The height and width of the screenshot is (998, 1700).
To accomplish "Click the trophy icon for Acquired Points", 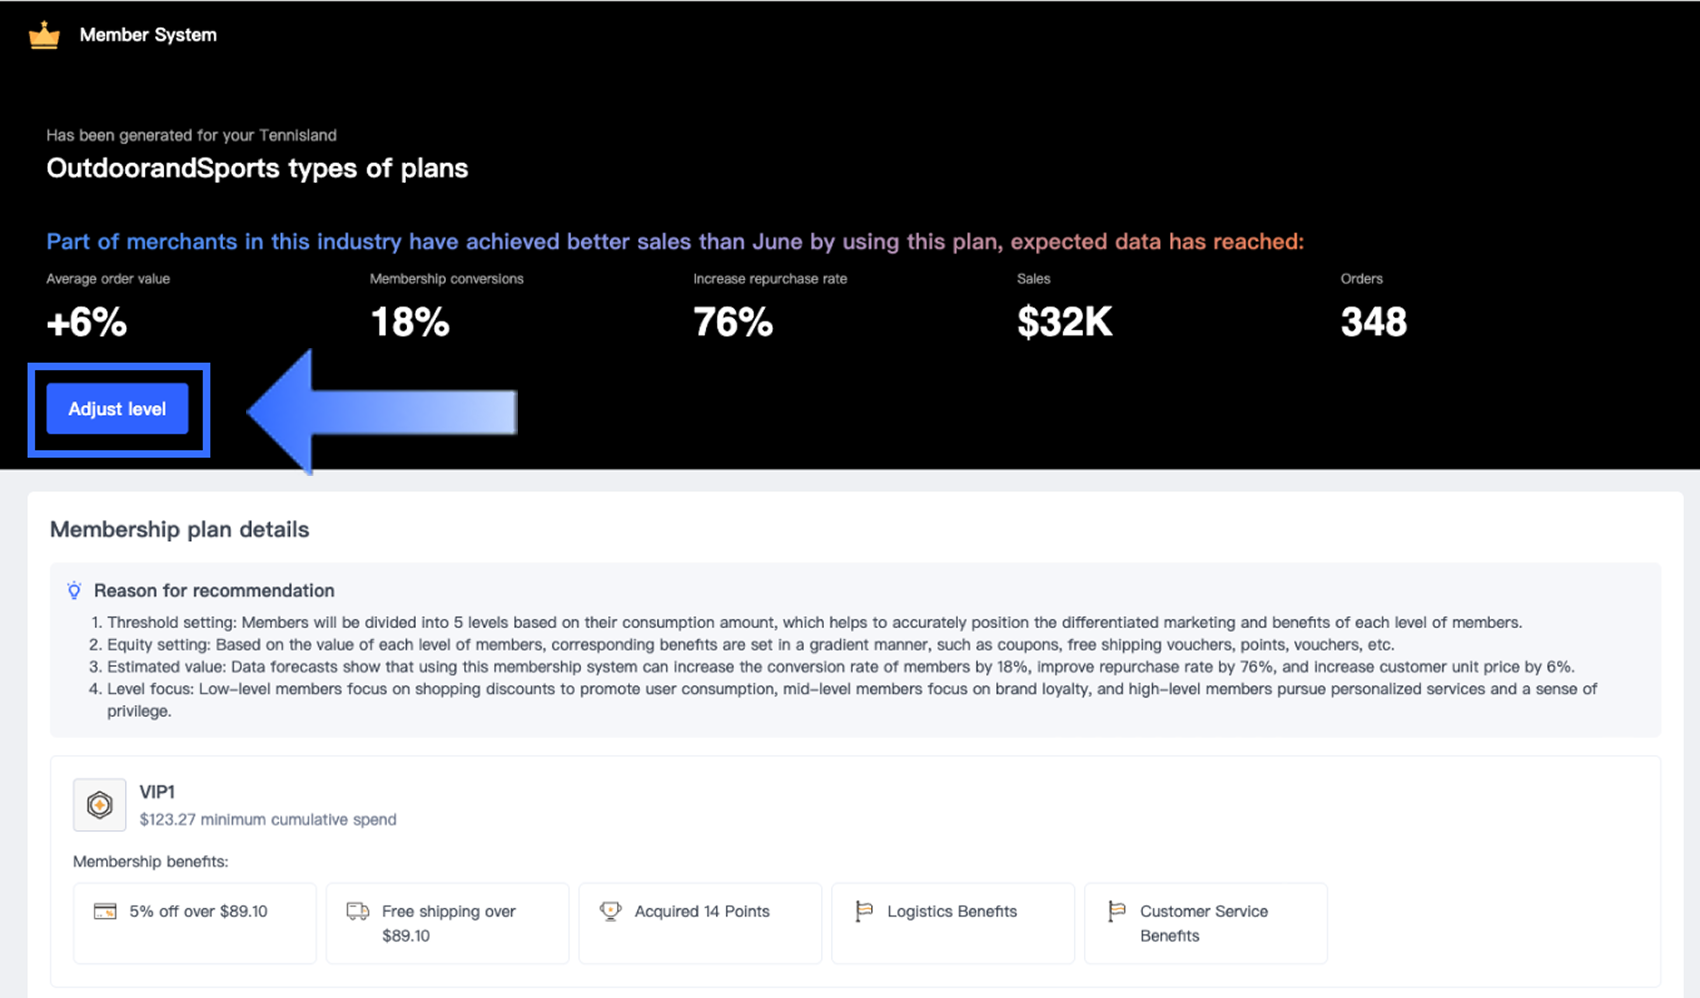I will click(x=610, y=911).
